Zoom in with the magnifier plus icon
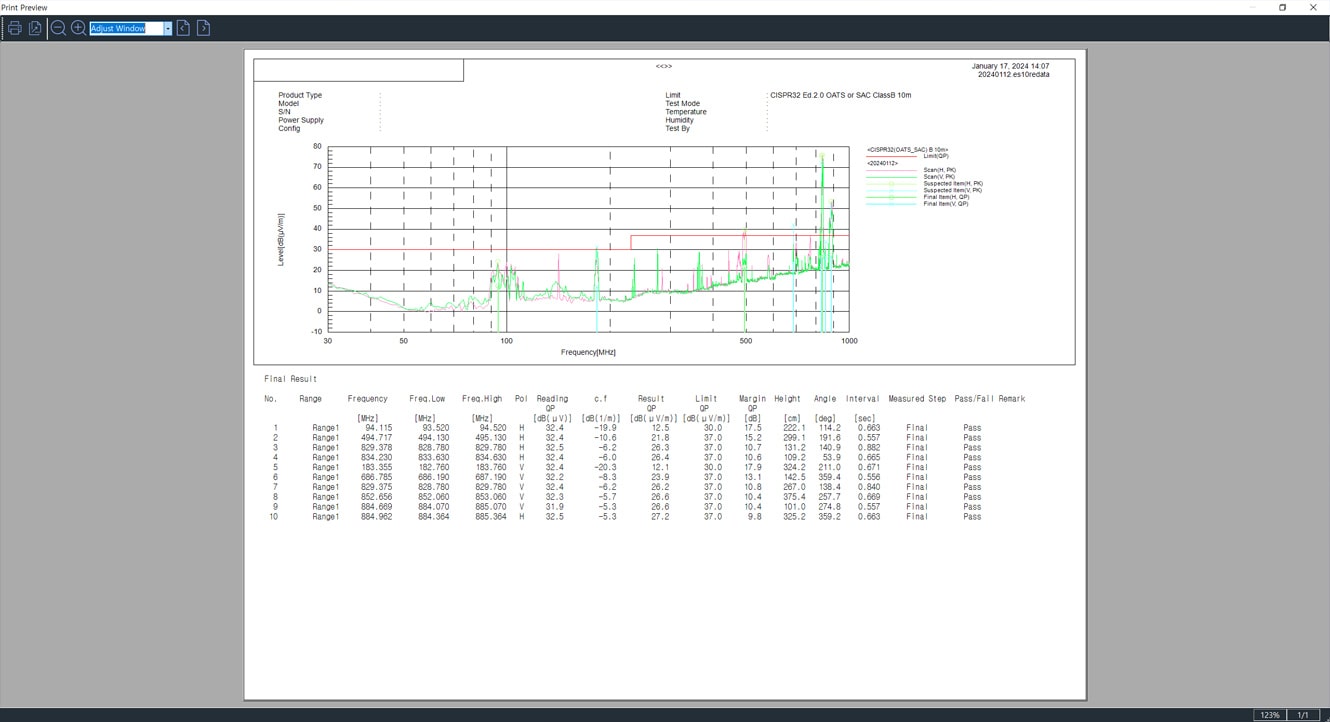Screen dimensions: 1330x722 [78, 28]
